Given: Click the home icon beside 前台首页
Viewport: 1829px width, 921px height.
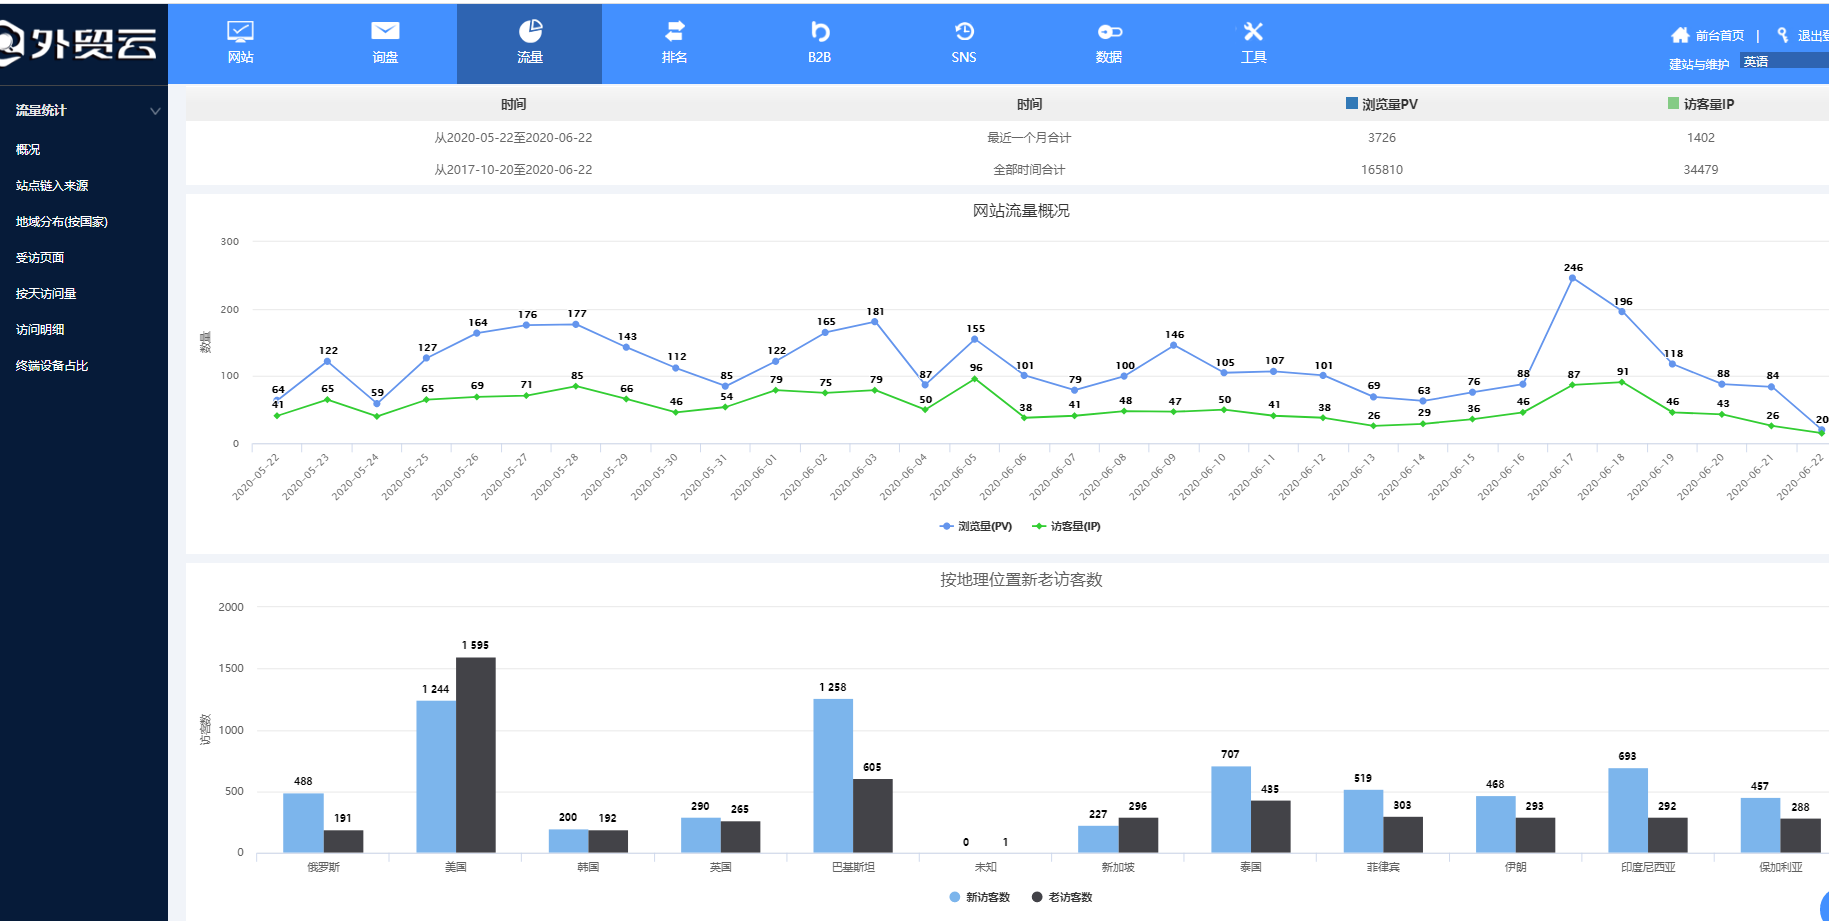Looking at the screenshot, I should (x=1680, y=35).
